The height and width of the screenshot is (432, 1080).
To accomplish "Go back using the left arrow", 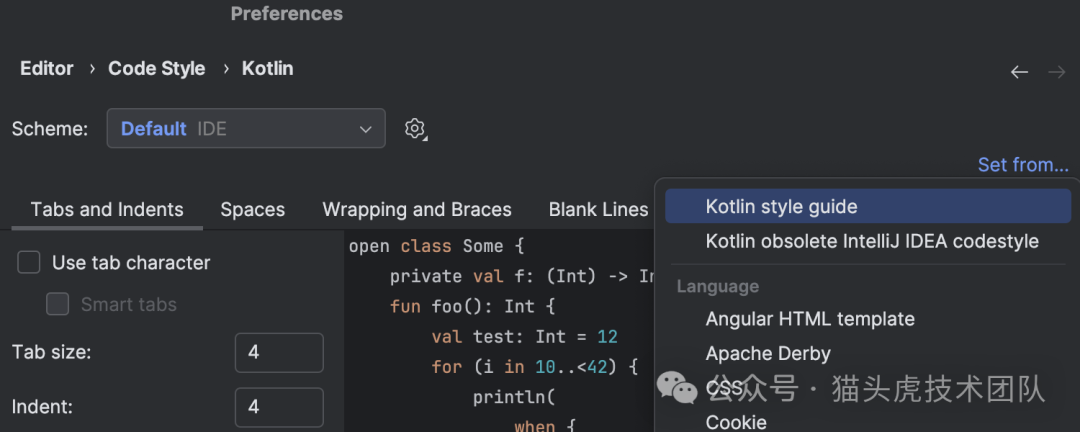I will coord(1019,72).
